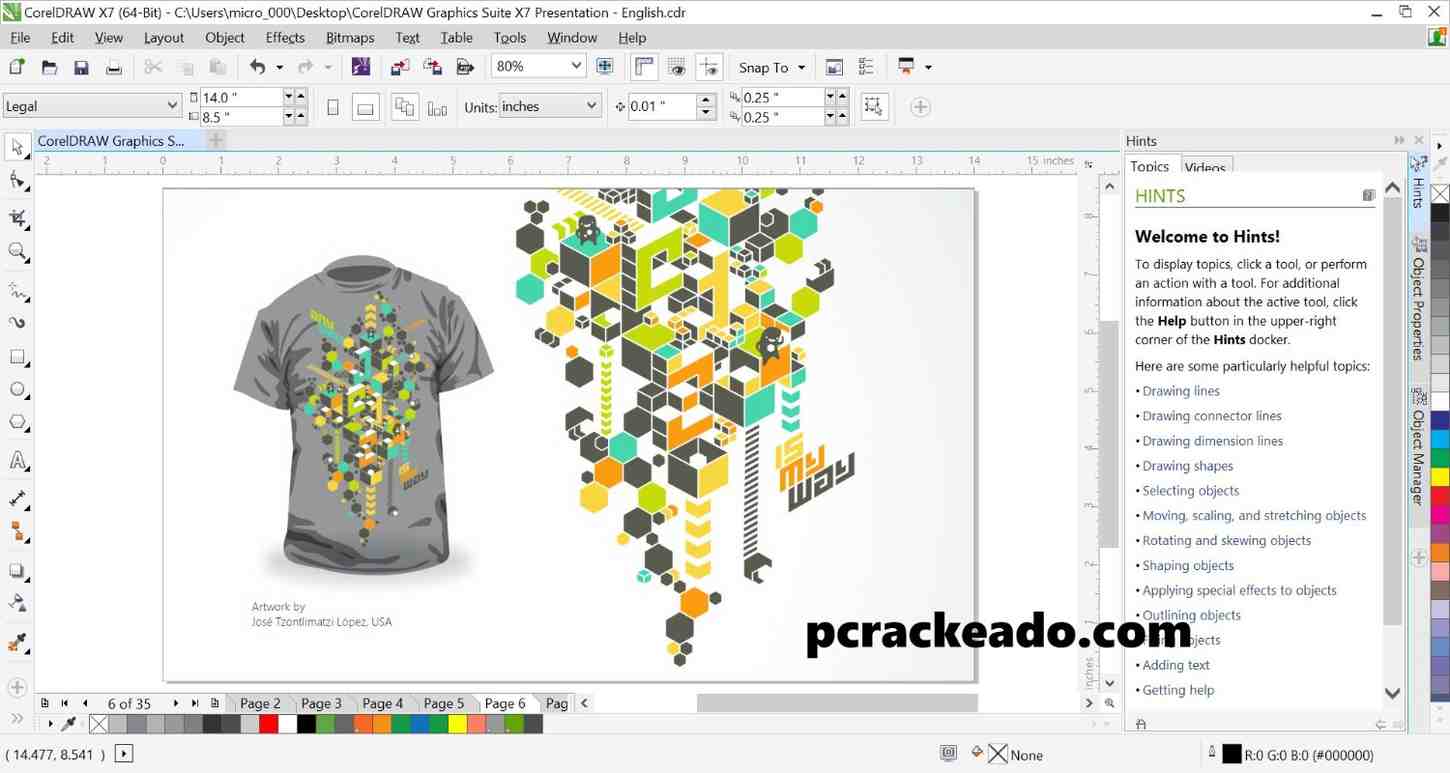Select the Zoom magnifier tool

click(x=17, y=252)
